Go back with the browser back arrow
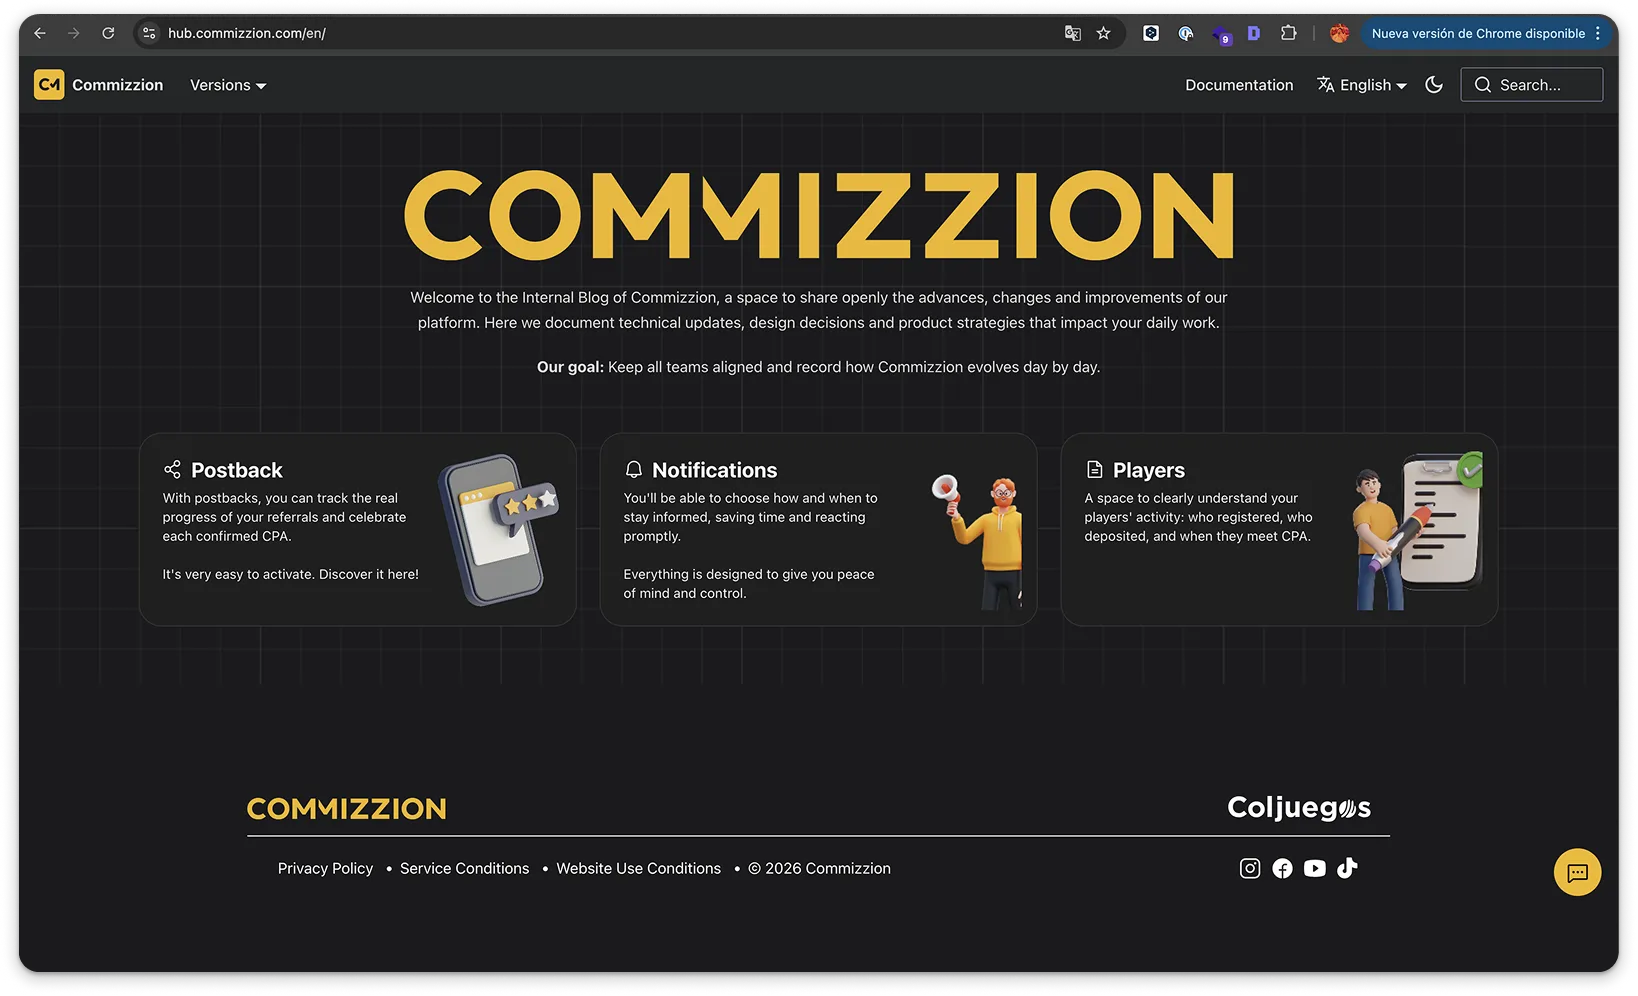 [x=40, y=33]
